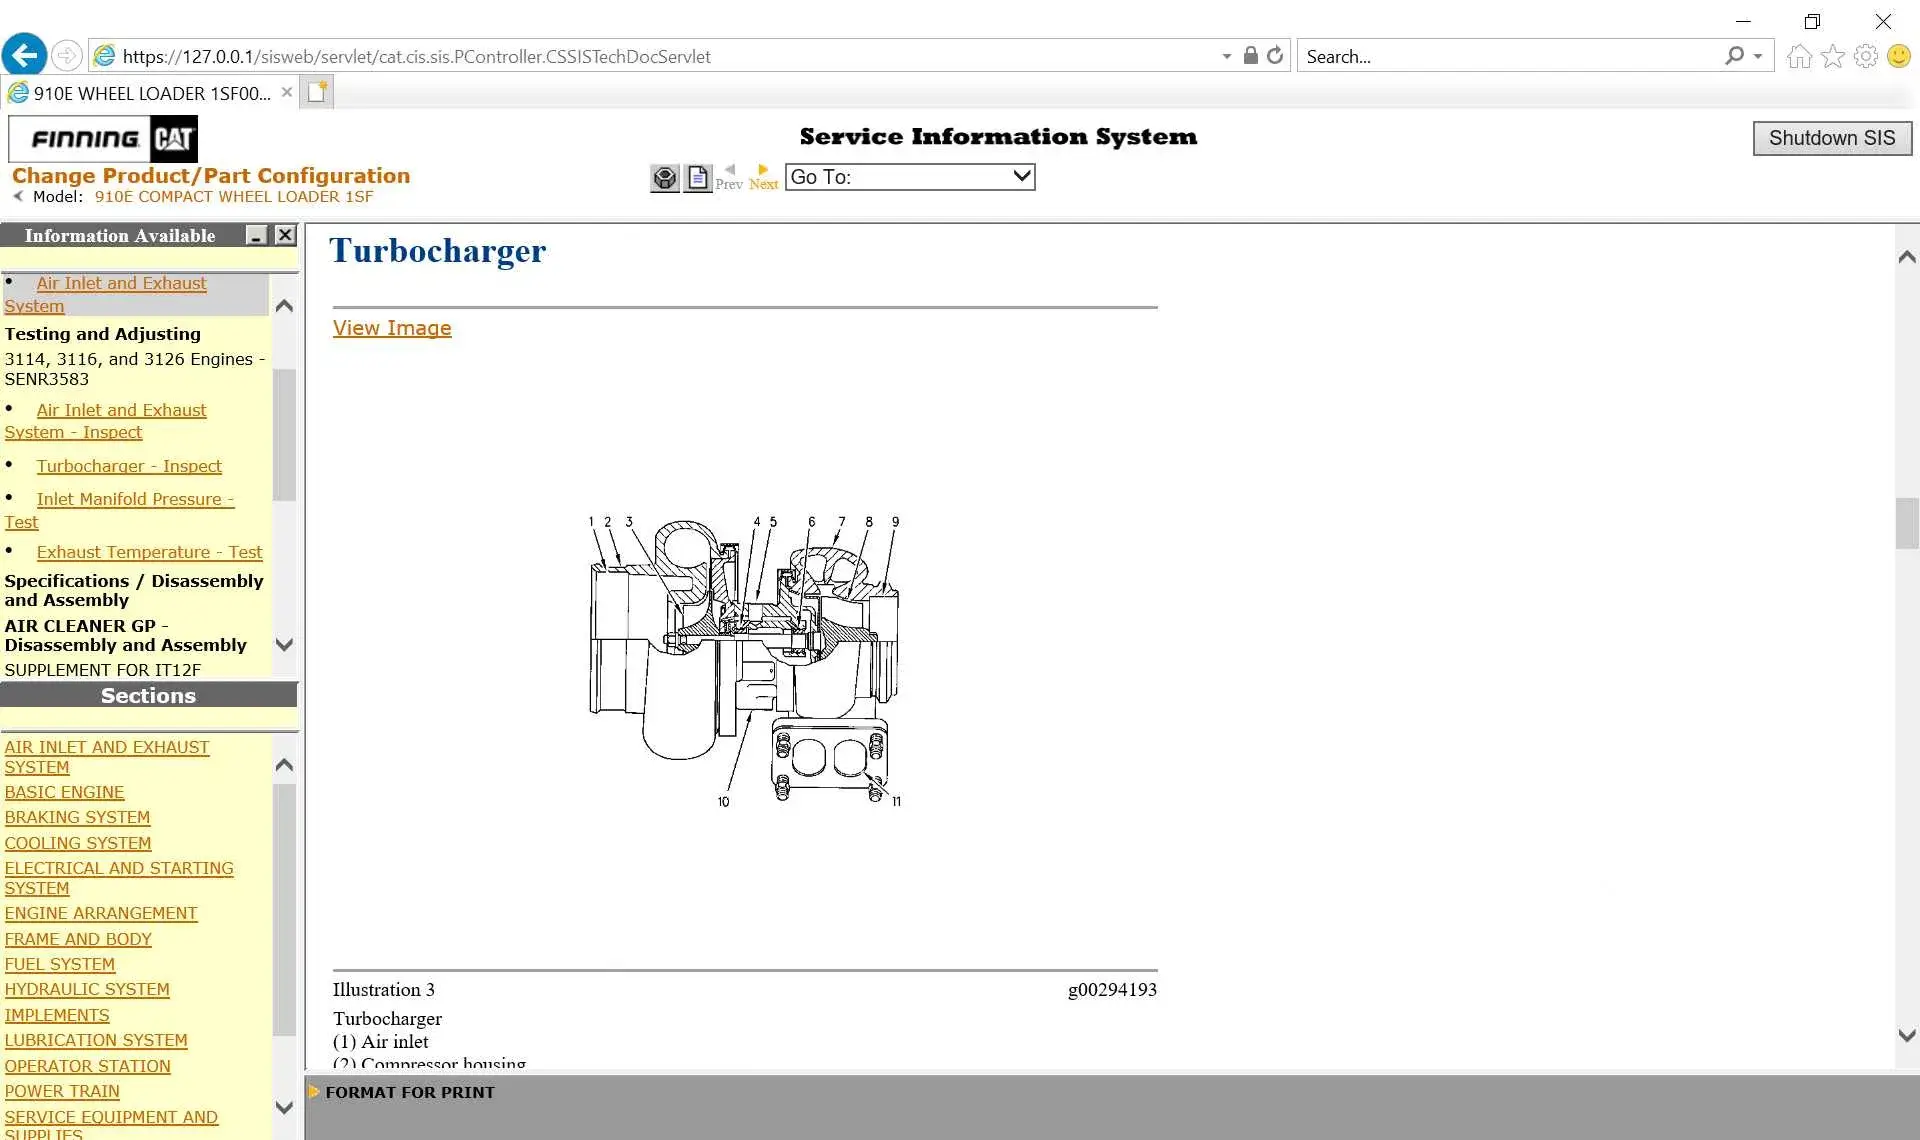Viewport: 1920px width, 1140px height.
Task: Expand the address bar history dropdown
Action: coord(1226,57)
